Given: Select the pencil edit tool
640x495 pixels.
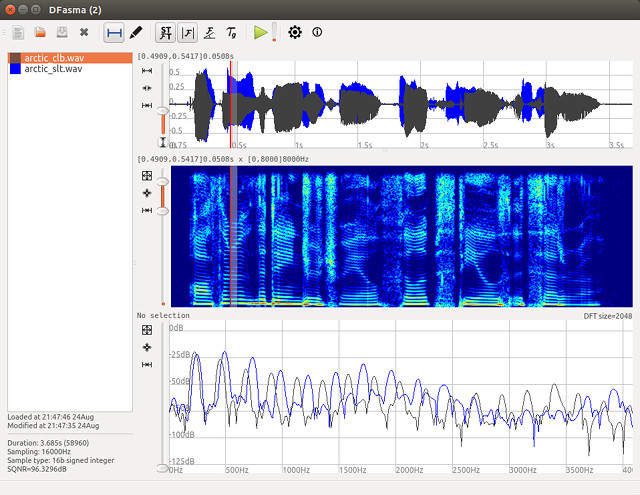Looking at the screenshot, I should (x=136, y=32).
